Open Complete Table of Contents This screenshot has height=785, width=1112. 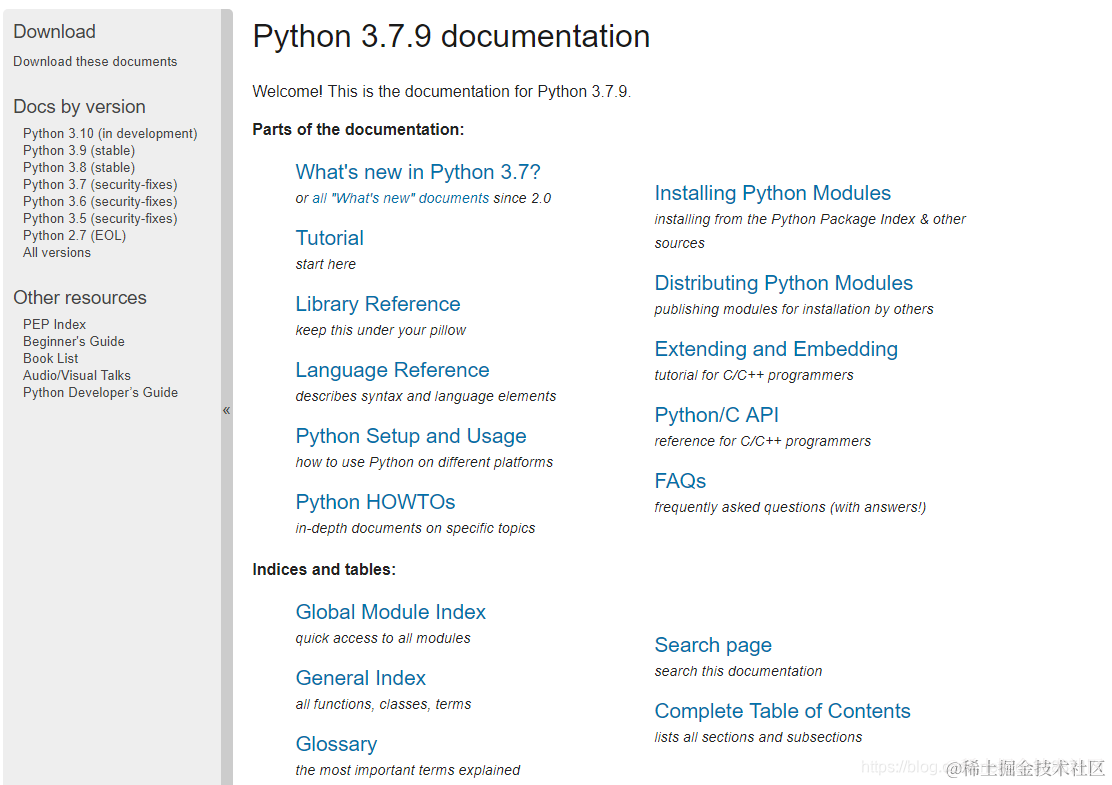[x=782, y=711]
